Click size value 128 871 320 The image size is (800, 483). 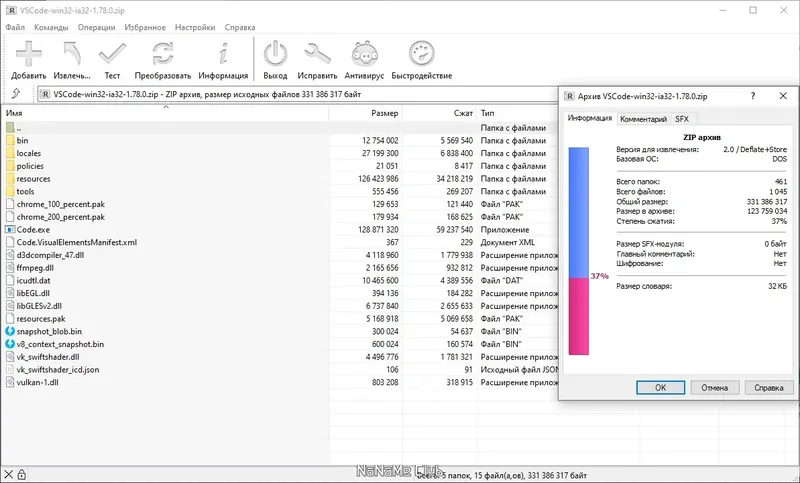pos(378,230)
